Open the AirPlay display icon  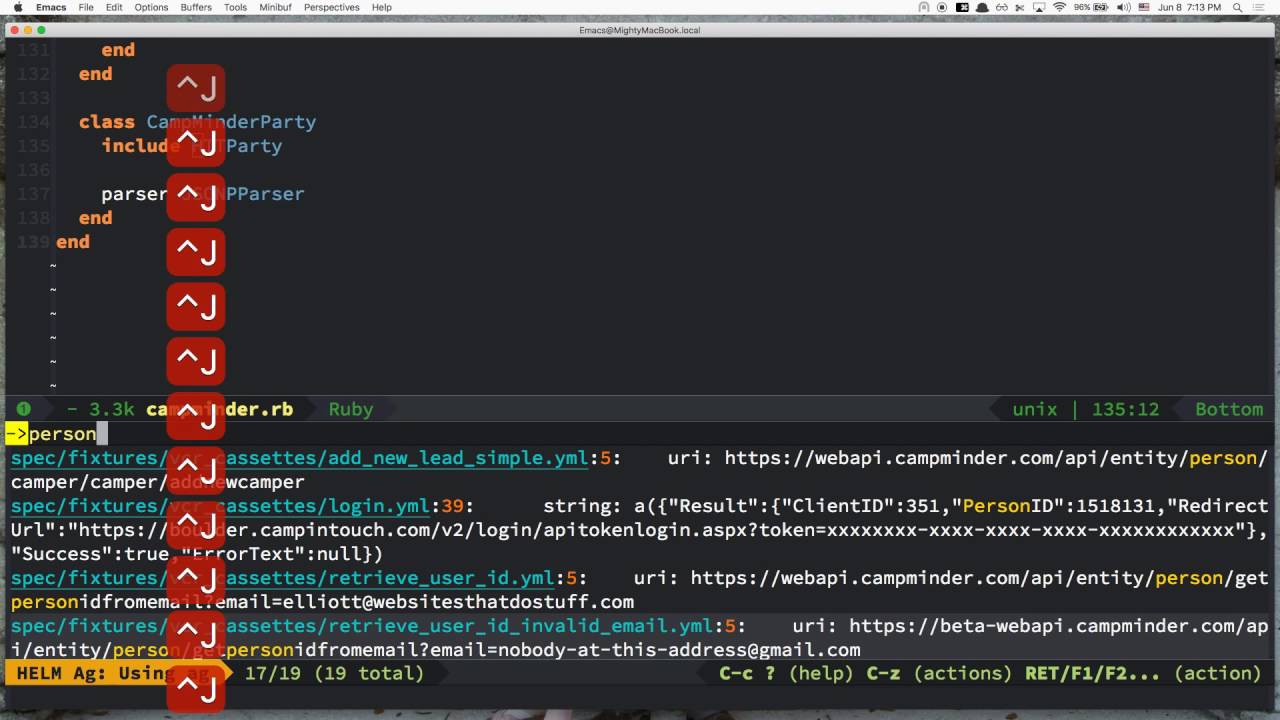1040,7
